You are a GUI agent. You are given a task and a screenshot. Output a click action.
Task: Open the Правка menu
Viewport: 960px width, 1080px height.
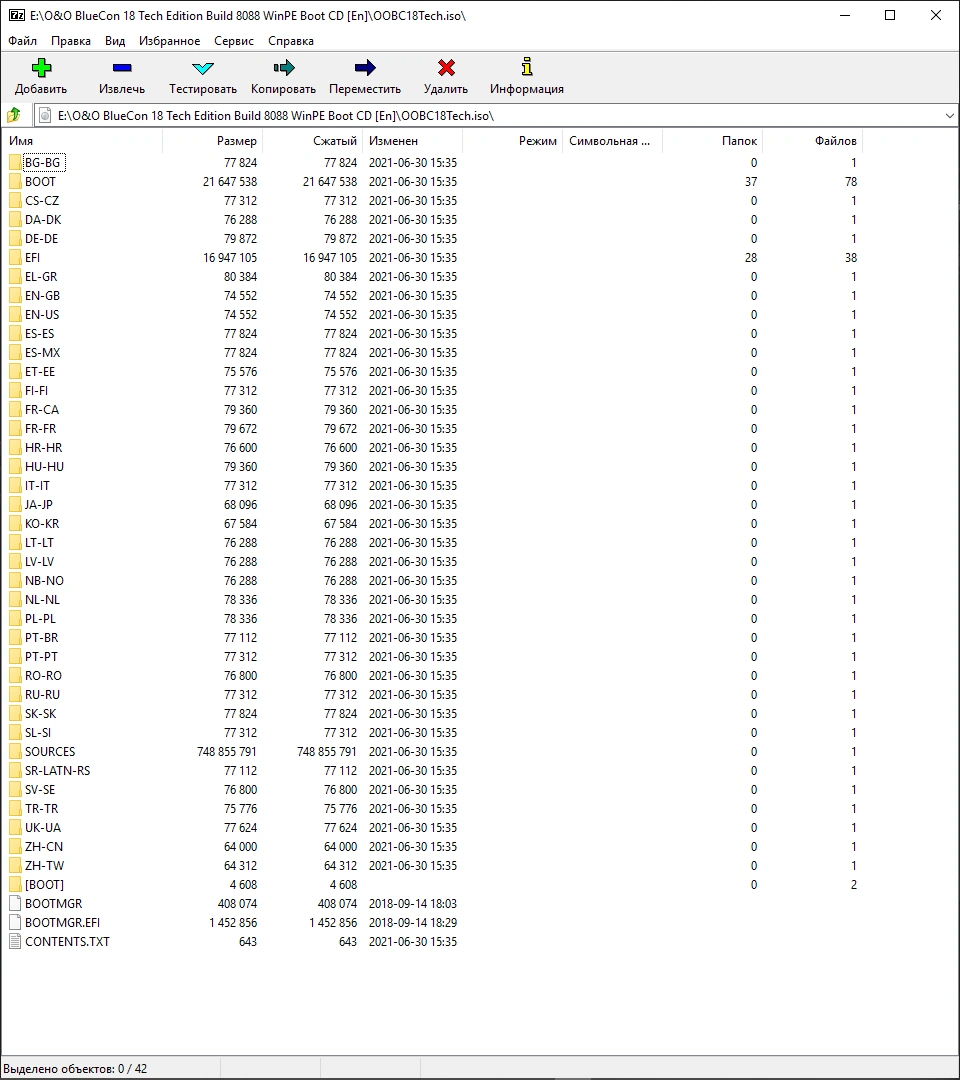[71, 41]
